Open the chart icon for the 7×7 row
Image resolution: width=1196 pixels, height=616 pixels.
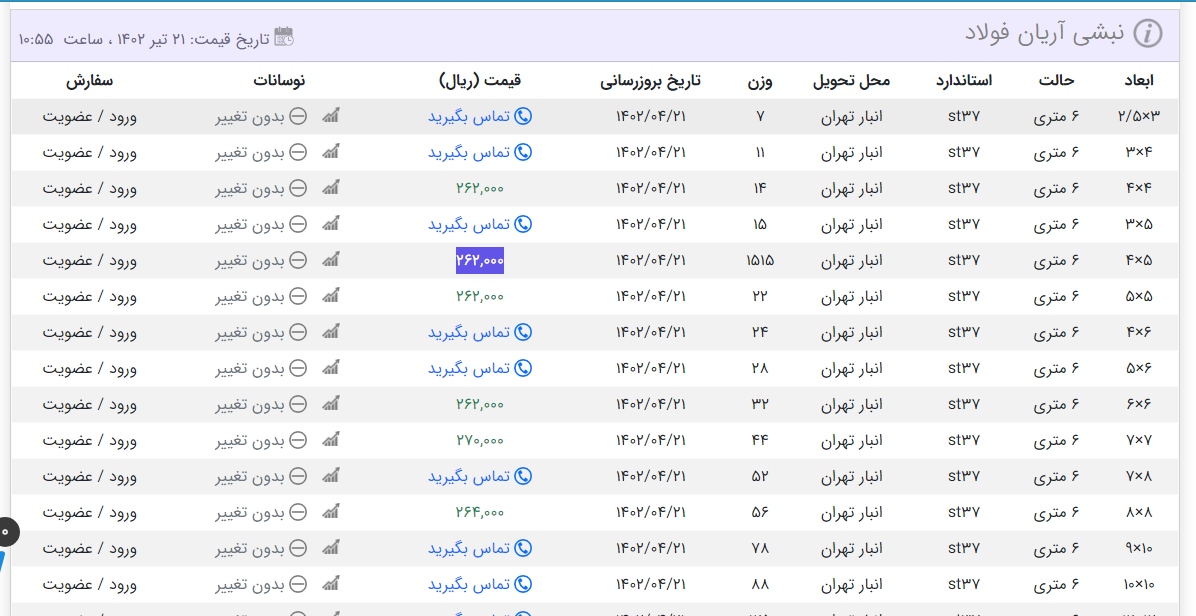(331, 440)
